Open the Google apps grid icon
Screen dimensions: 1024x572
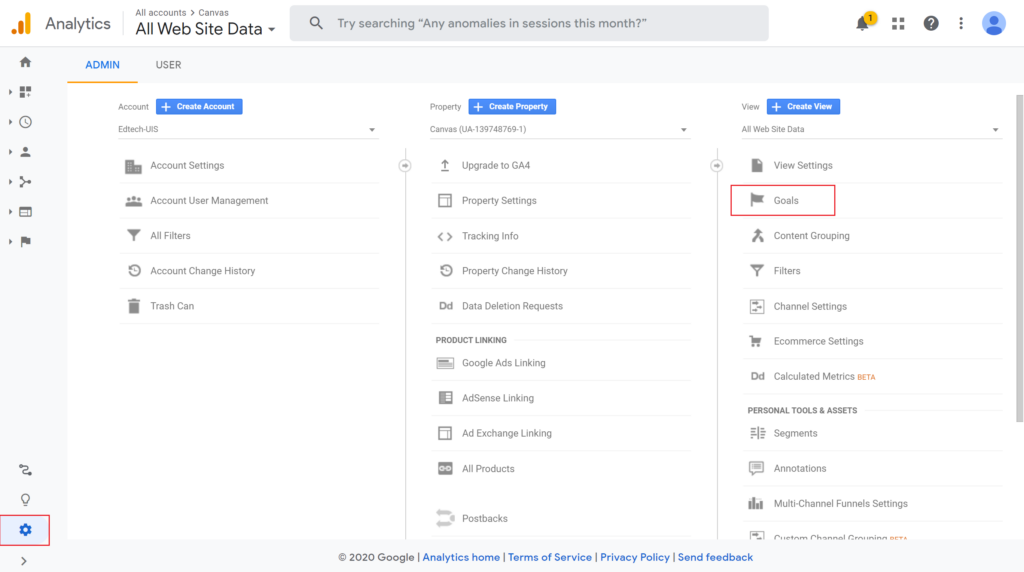coord(898,24)
